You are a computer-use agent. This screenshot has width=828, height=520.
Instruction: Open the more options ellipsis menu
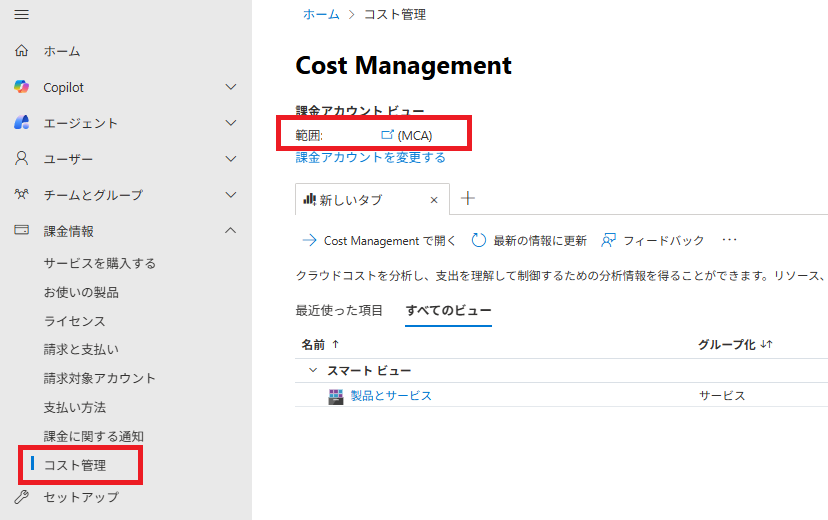(729, 240)
